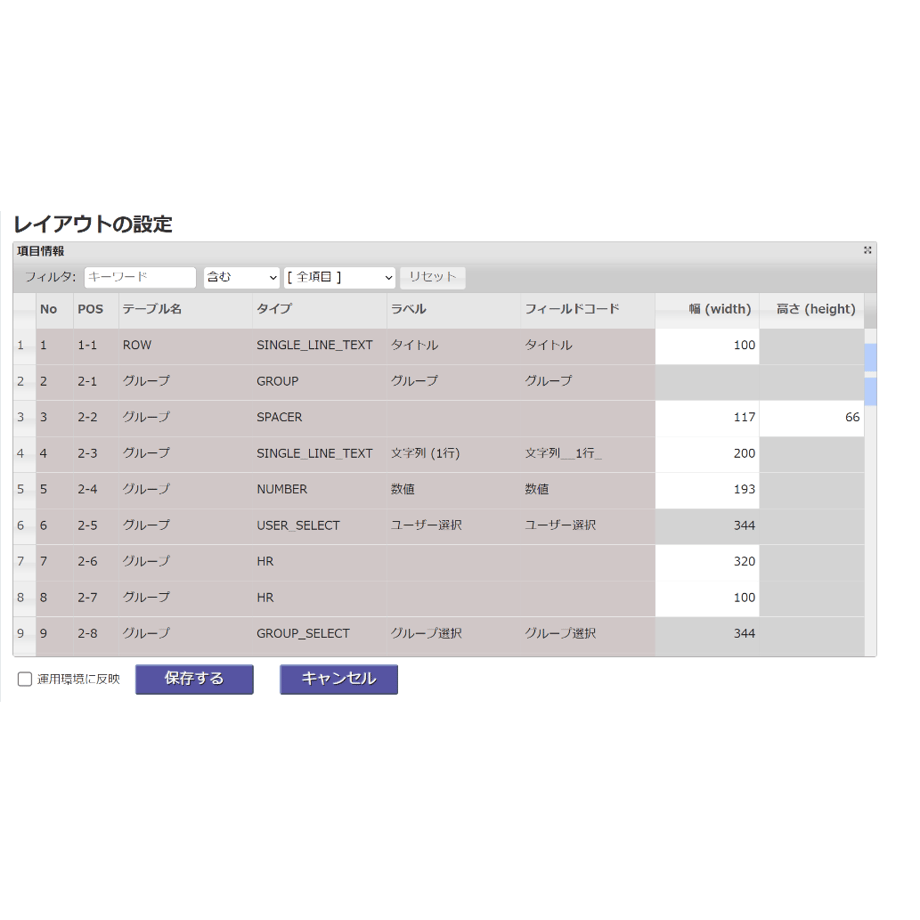Focus the キーワード filter input field
920x920 pixels.
point(140,278)
